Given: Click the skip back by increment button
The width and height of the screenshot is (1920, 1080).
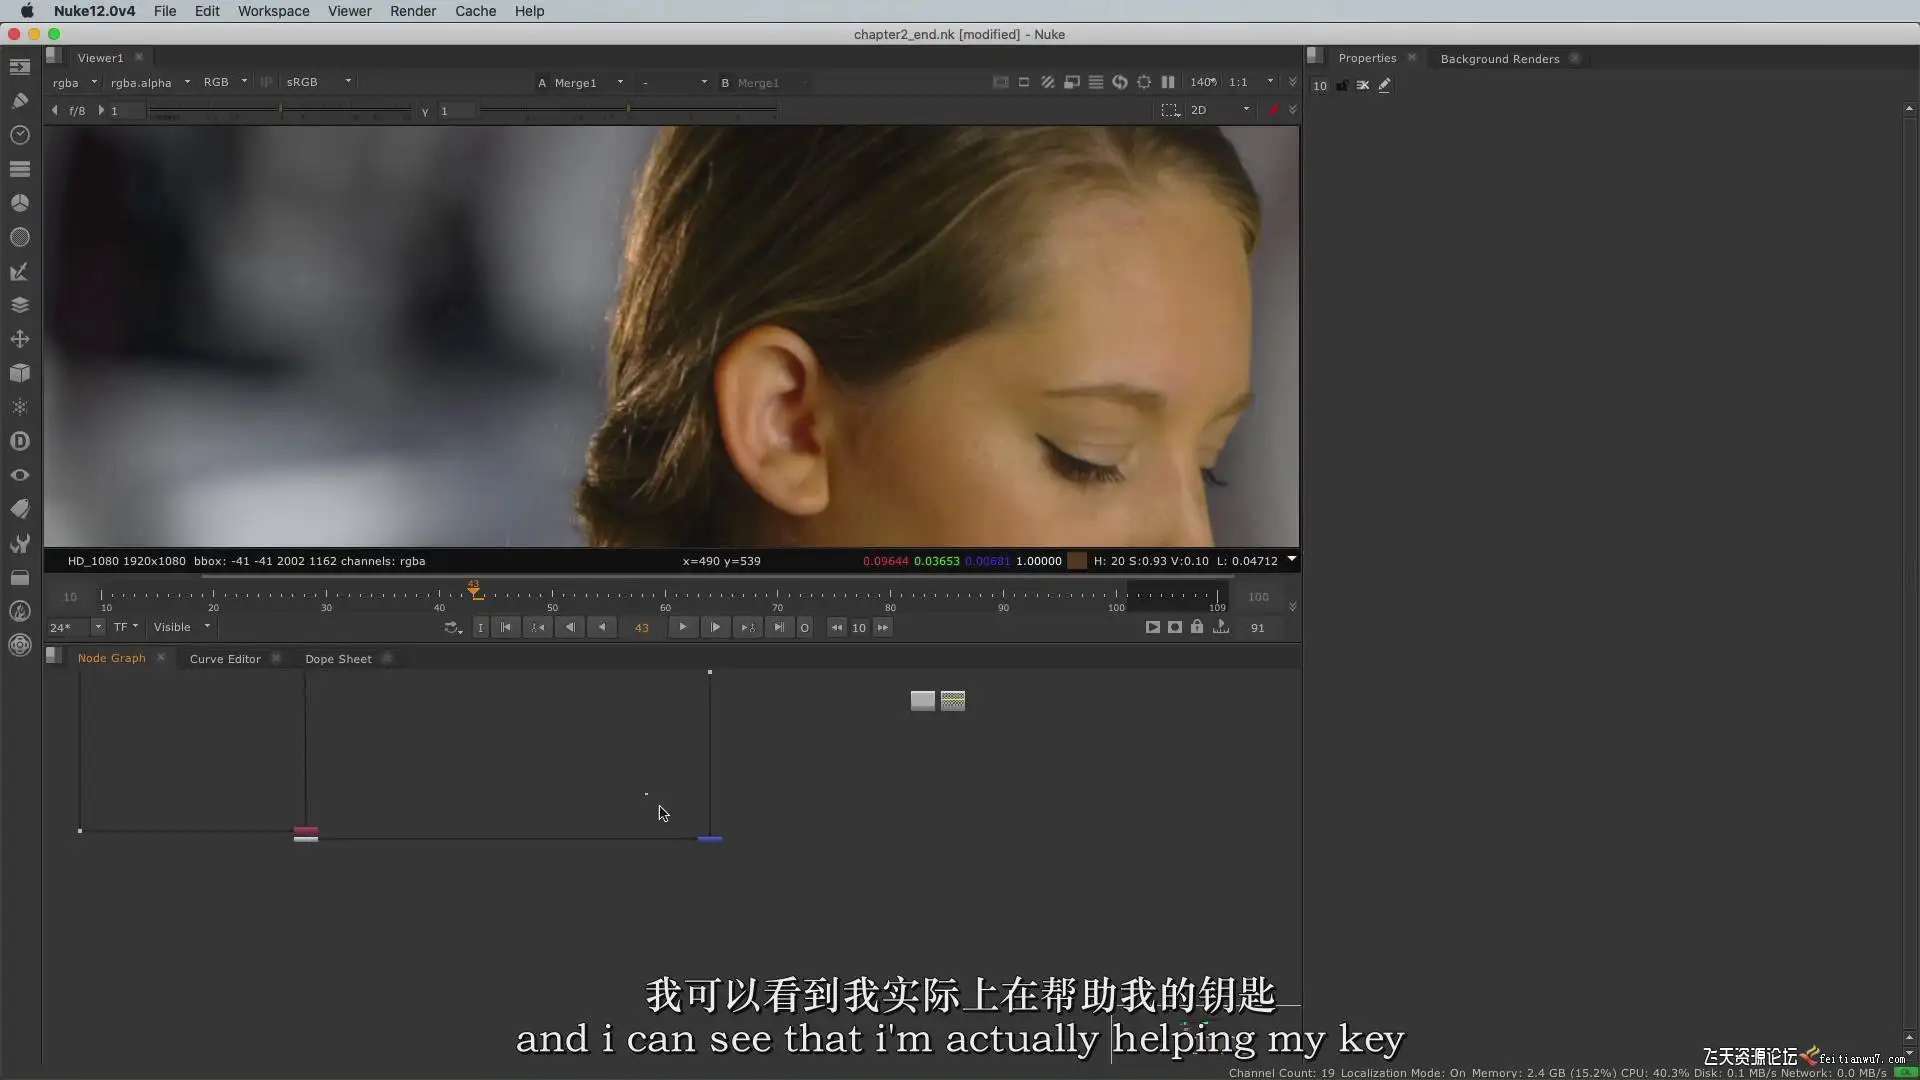Looking at the screenshot, I should click(837, 627).
